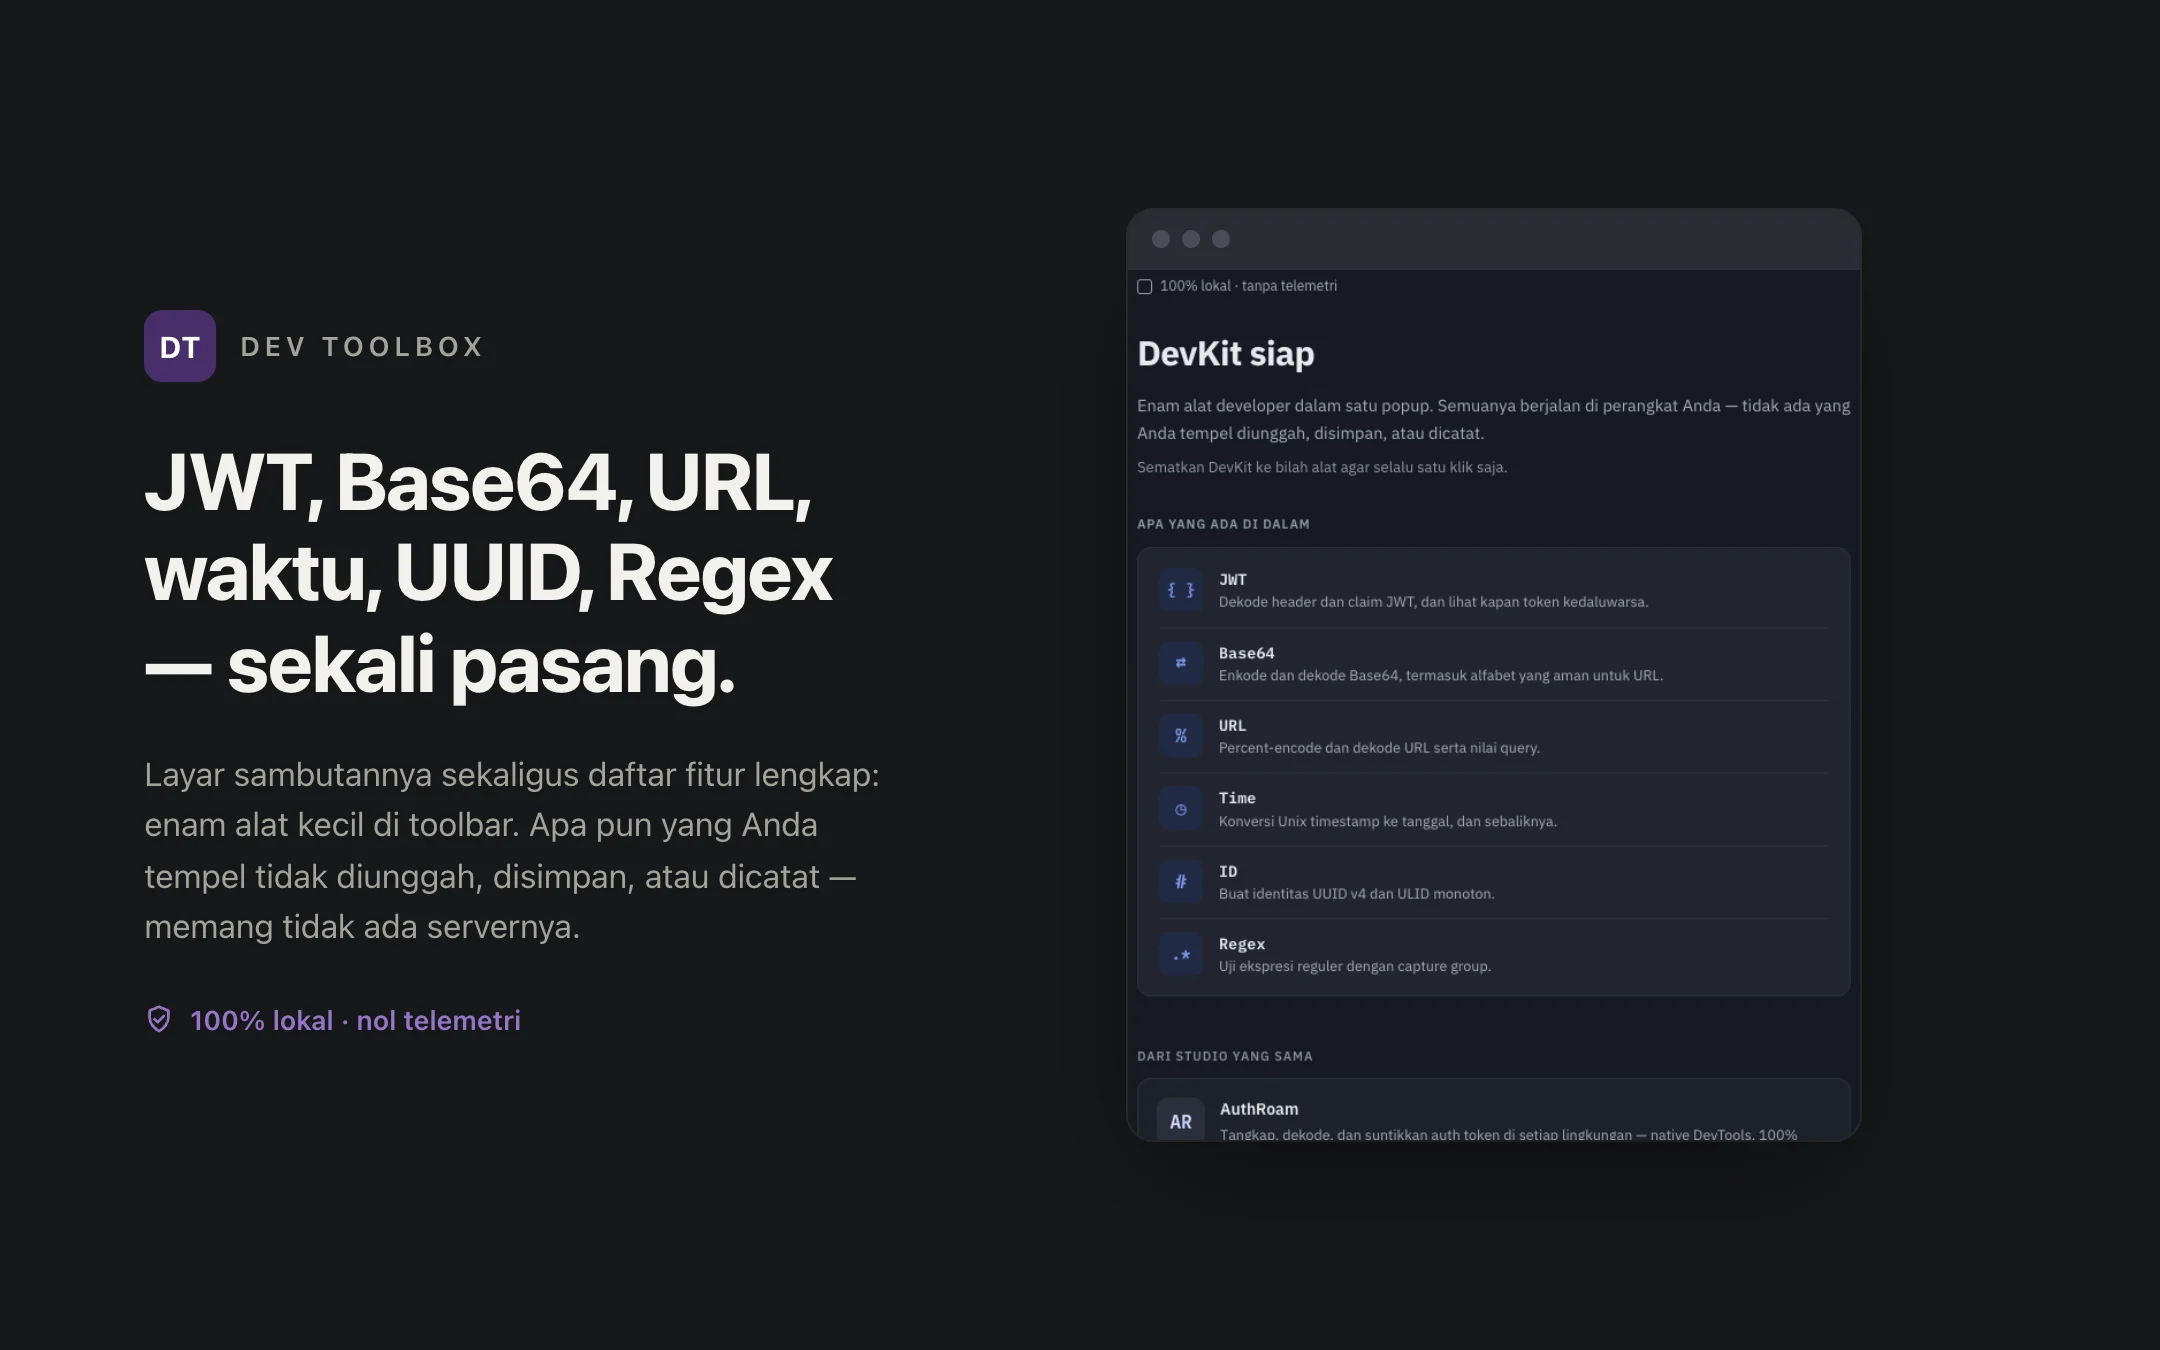This screenshot has height=1350, width=2160.
Task: Click the third gray window dot
Action: (1221, 239)
